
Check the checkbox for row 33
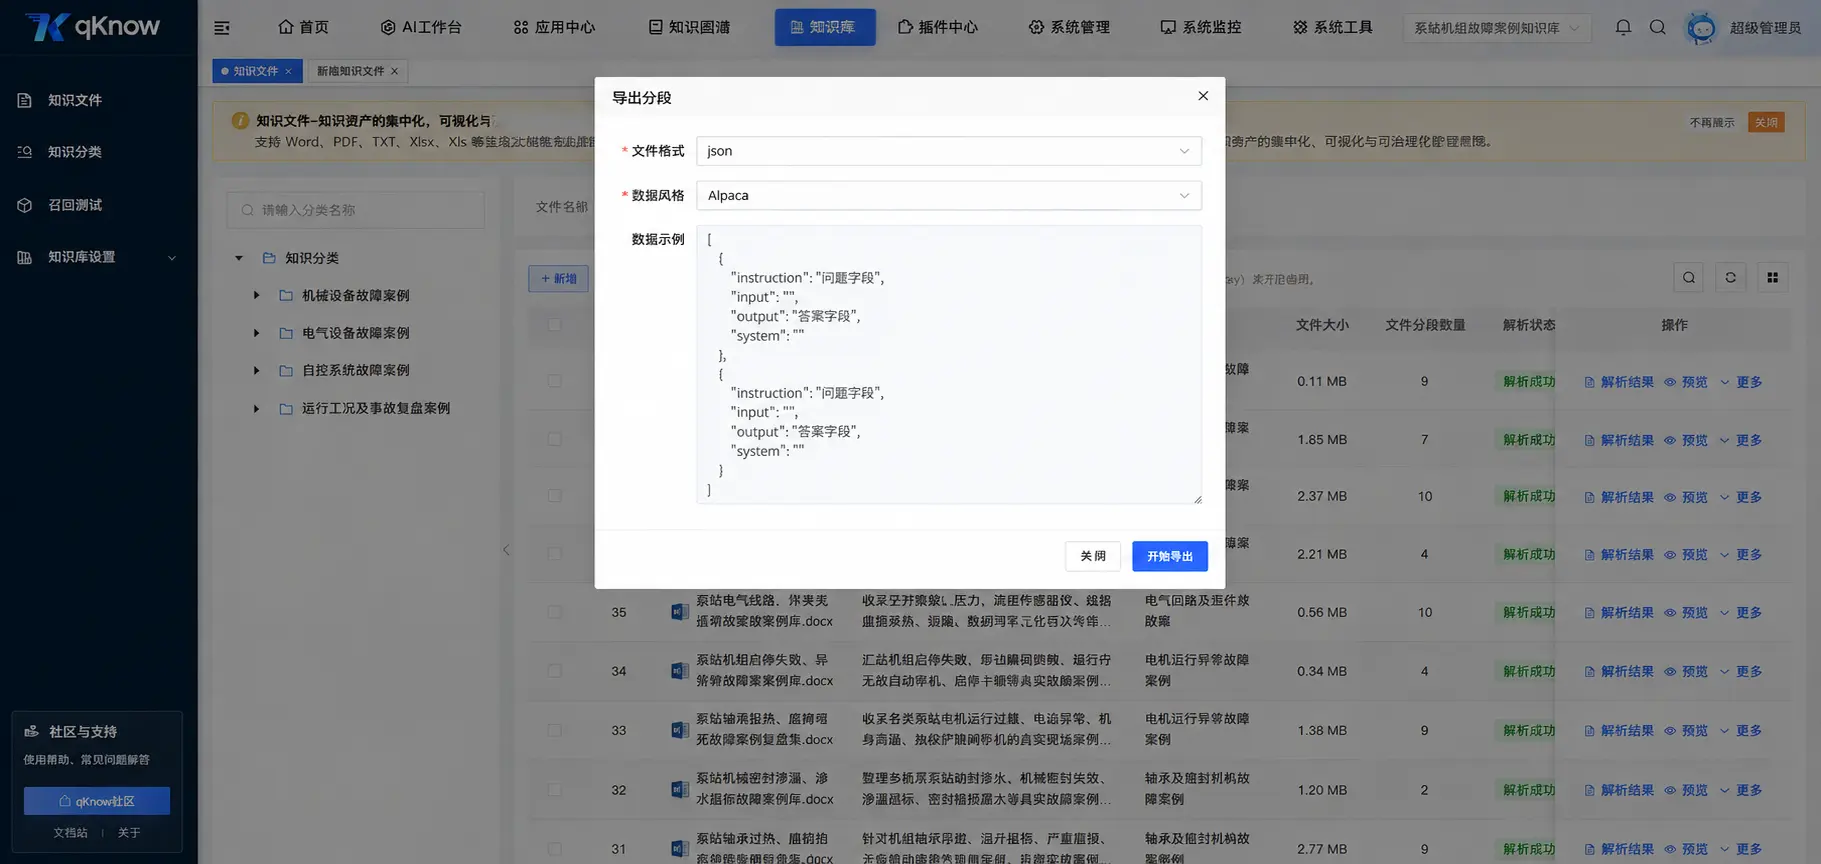[555, 730]
